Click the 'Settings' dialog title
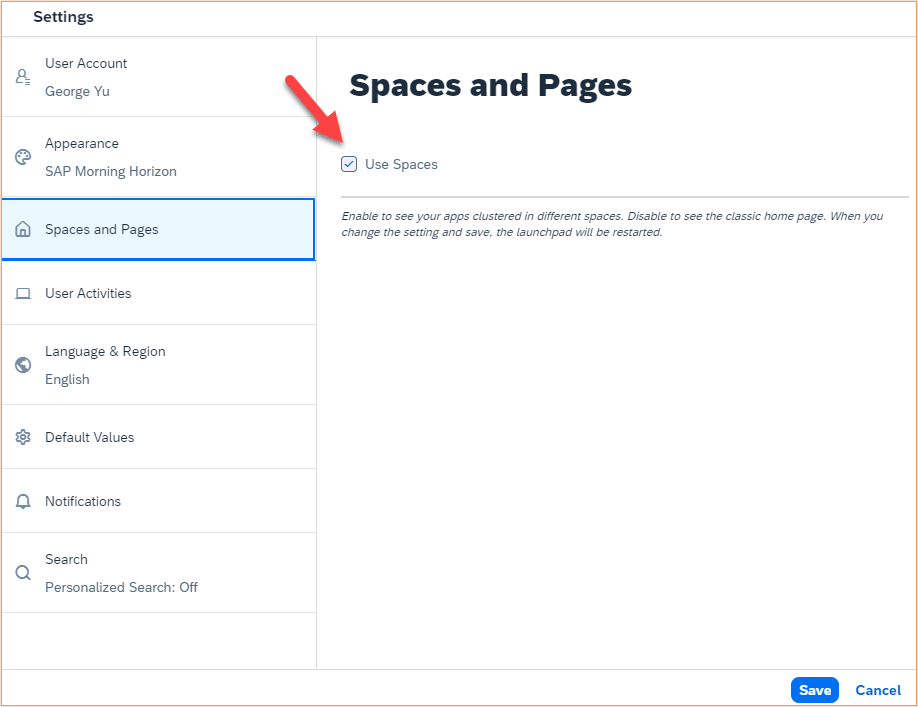The width and height of the screenshot is (918, 707). pyautogui.click(x=63, y=17)
